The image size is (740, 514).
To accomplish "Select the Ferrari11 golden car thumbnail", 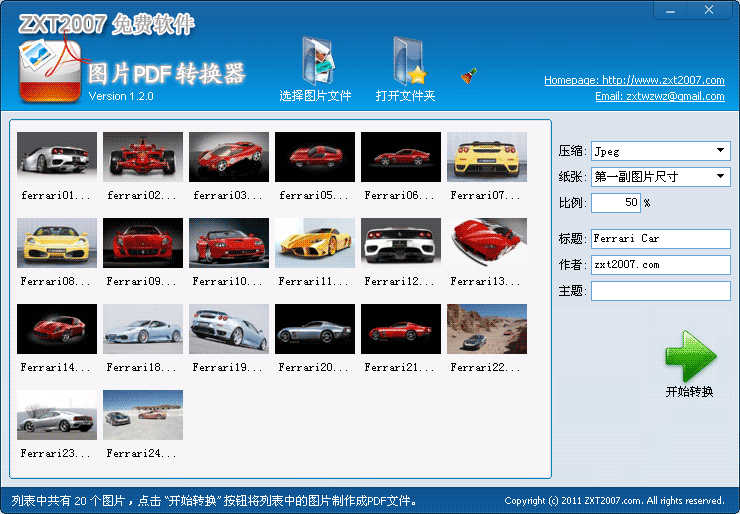I will point(315,243).
